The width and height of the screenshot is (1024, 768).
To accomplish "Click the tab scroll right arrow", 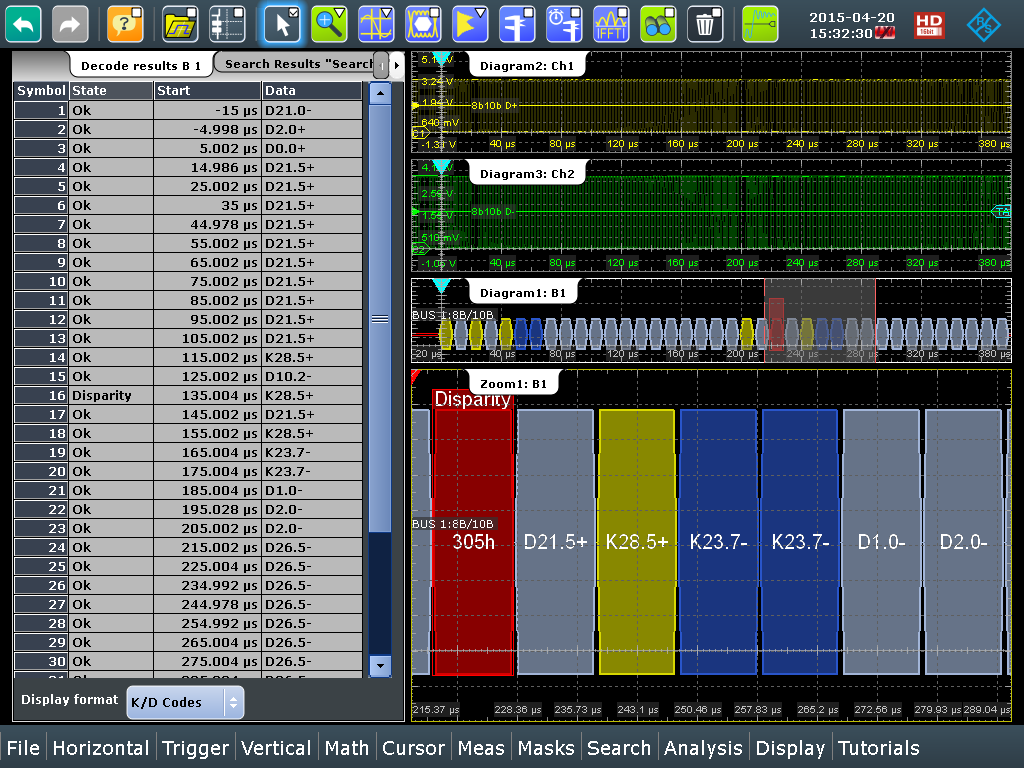I will [x=396, y=65].
